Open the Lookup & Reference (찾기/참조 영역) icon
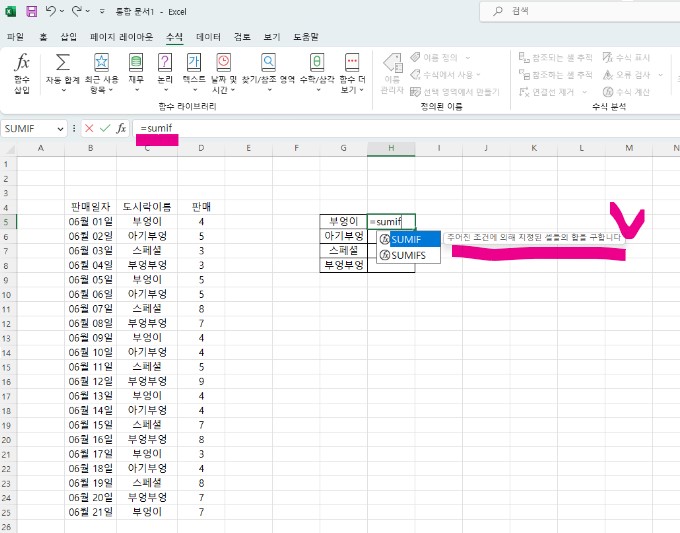 point(268,62)
